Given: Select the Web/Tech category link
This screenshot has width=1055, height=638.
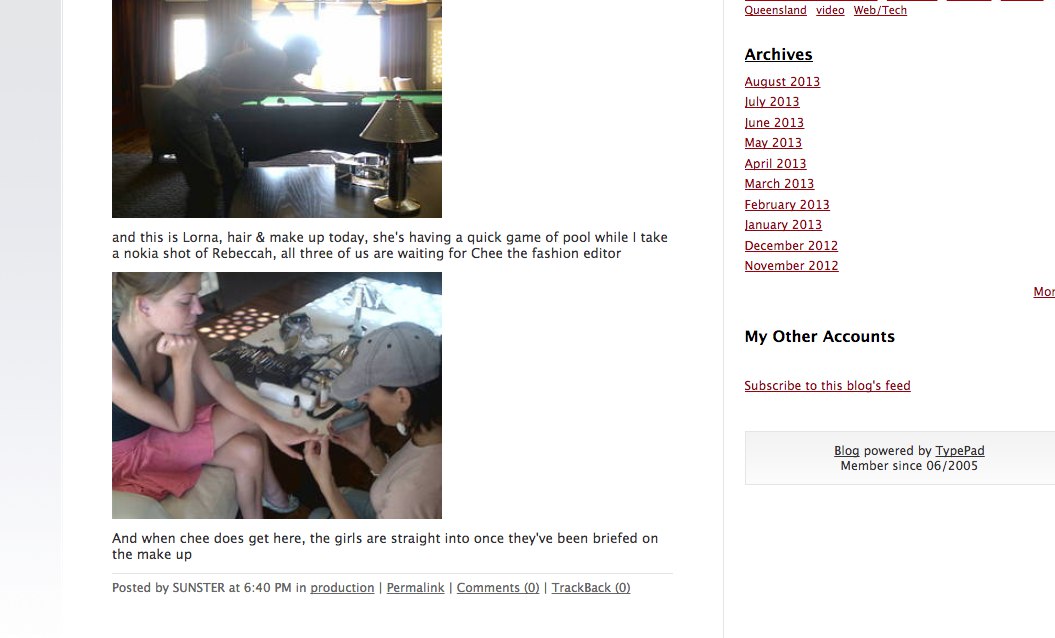Looking at the screenshot, I should [x=880, y=10].
